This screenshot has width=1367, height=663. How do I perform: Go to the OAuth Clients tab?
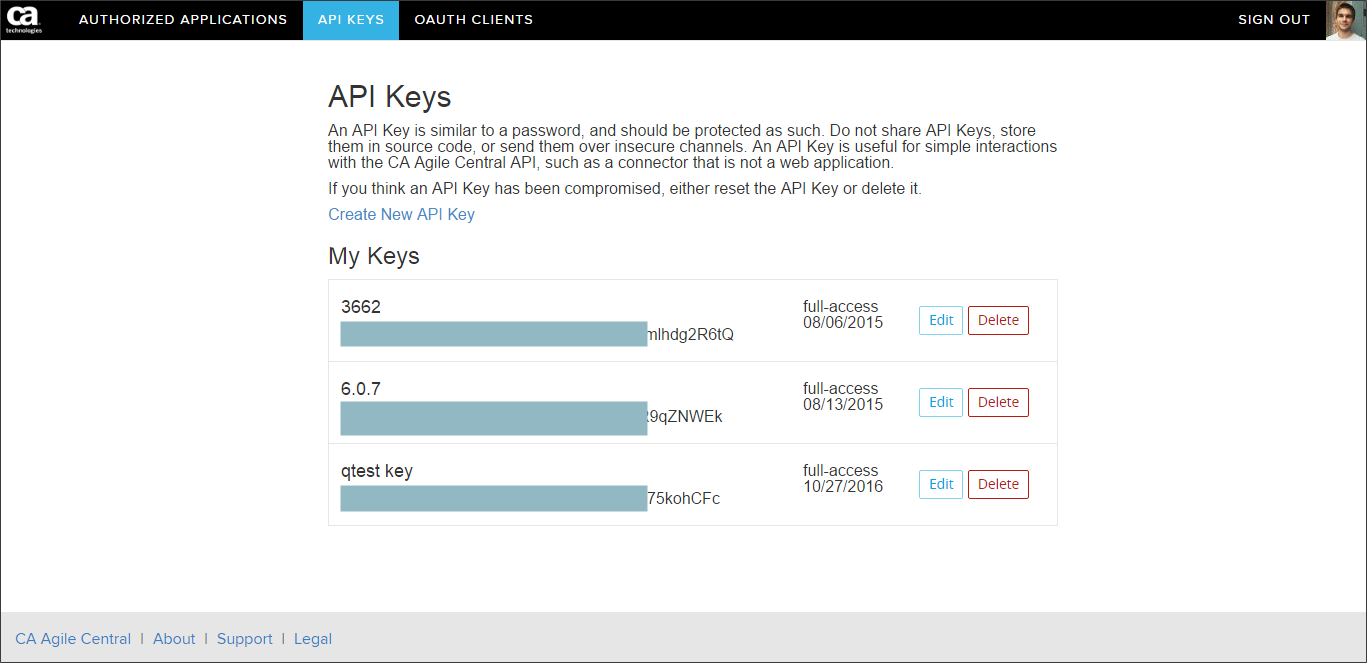pyautogui.click(x=473, y=20)
